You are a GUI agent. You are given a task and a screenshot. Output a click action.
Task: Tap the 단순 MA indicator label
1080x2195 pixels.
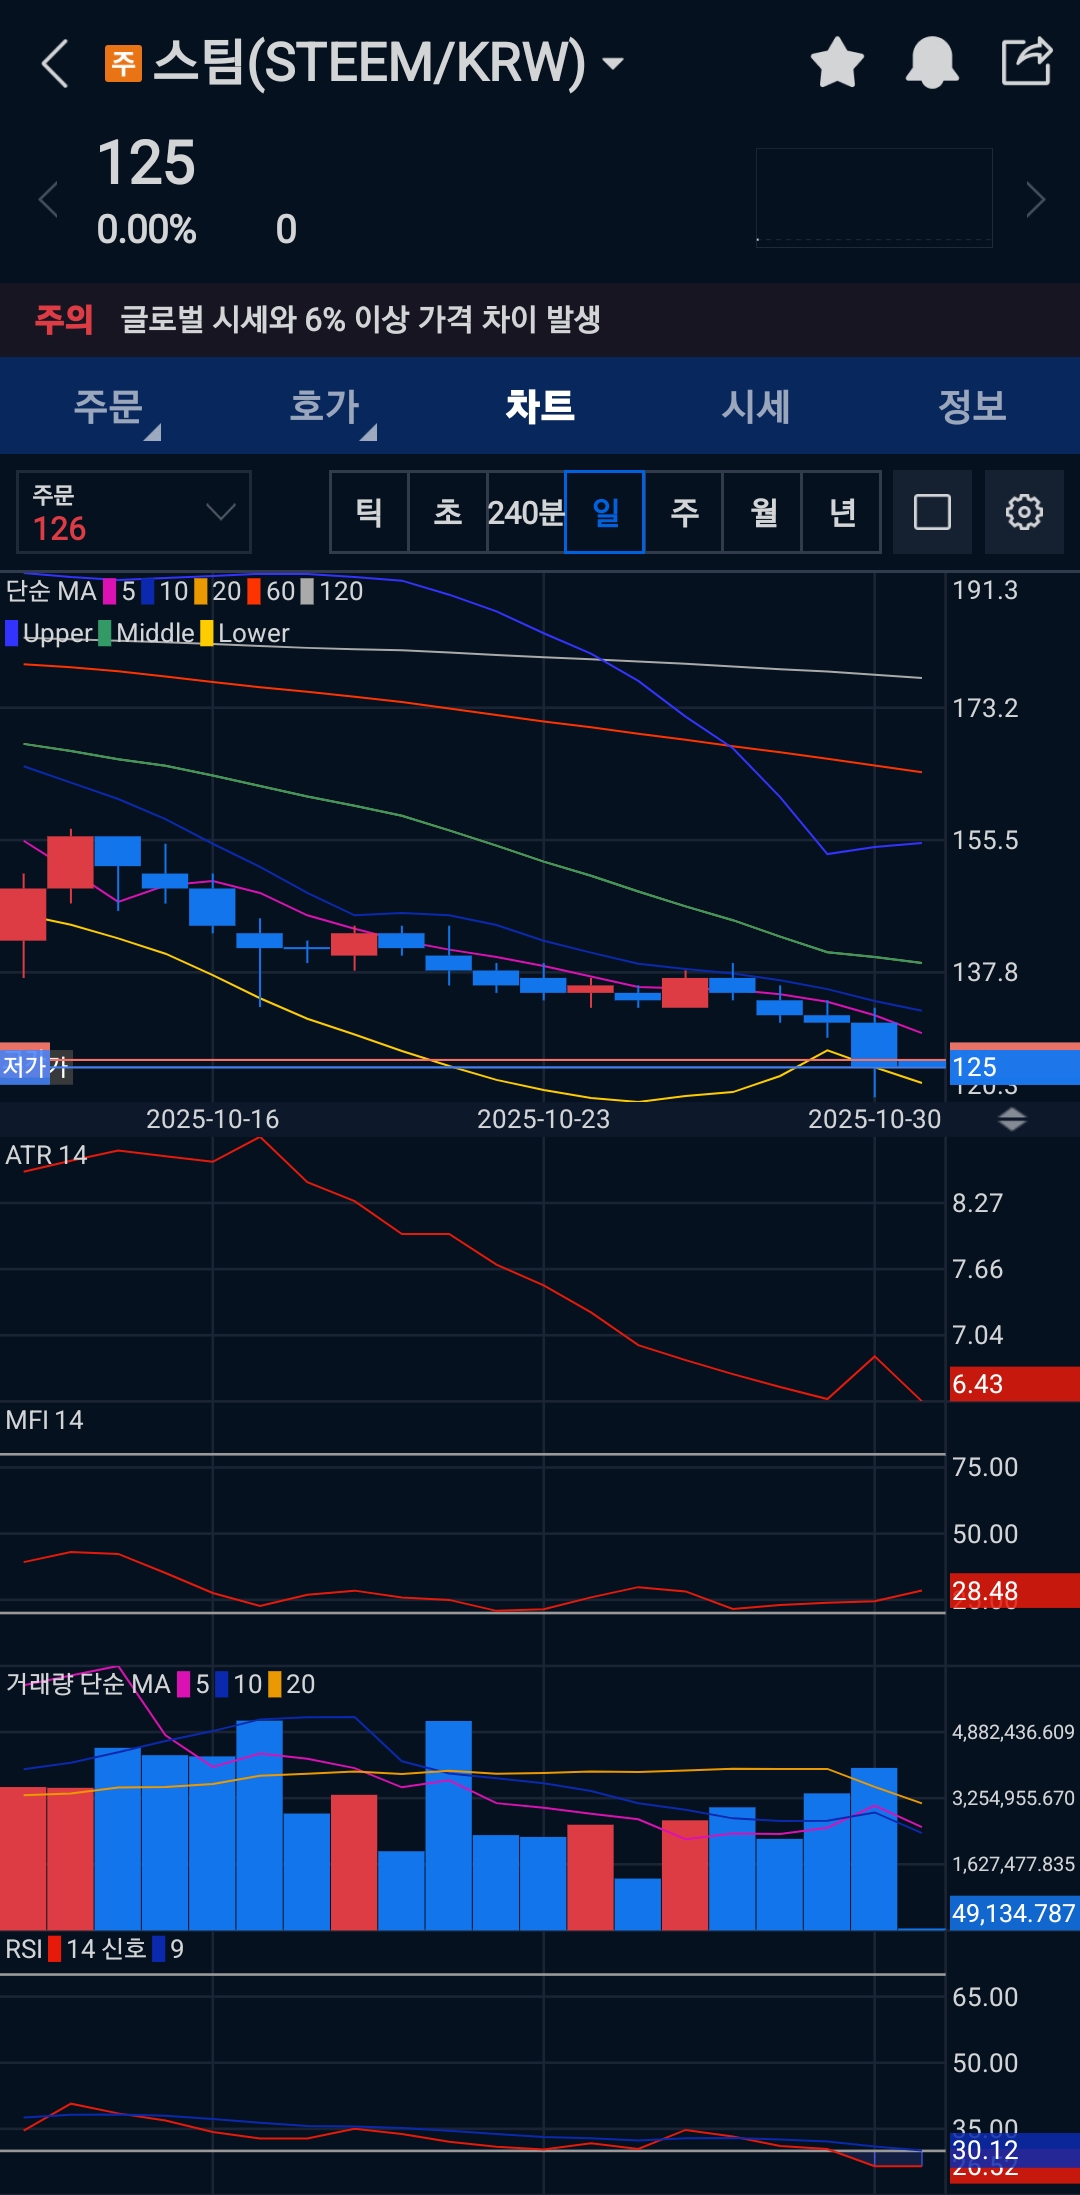(x=51, y=591)
